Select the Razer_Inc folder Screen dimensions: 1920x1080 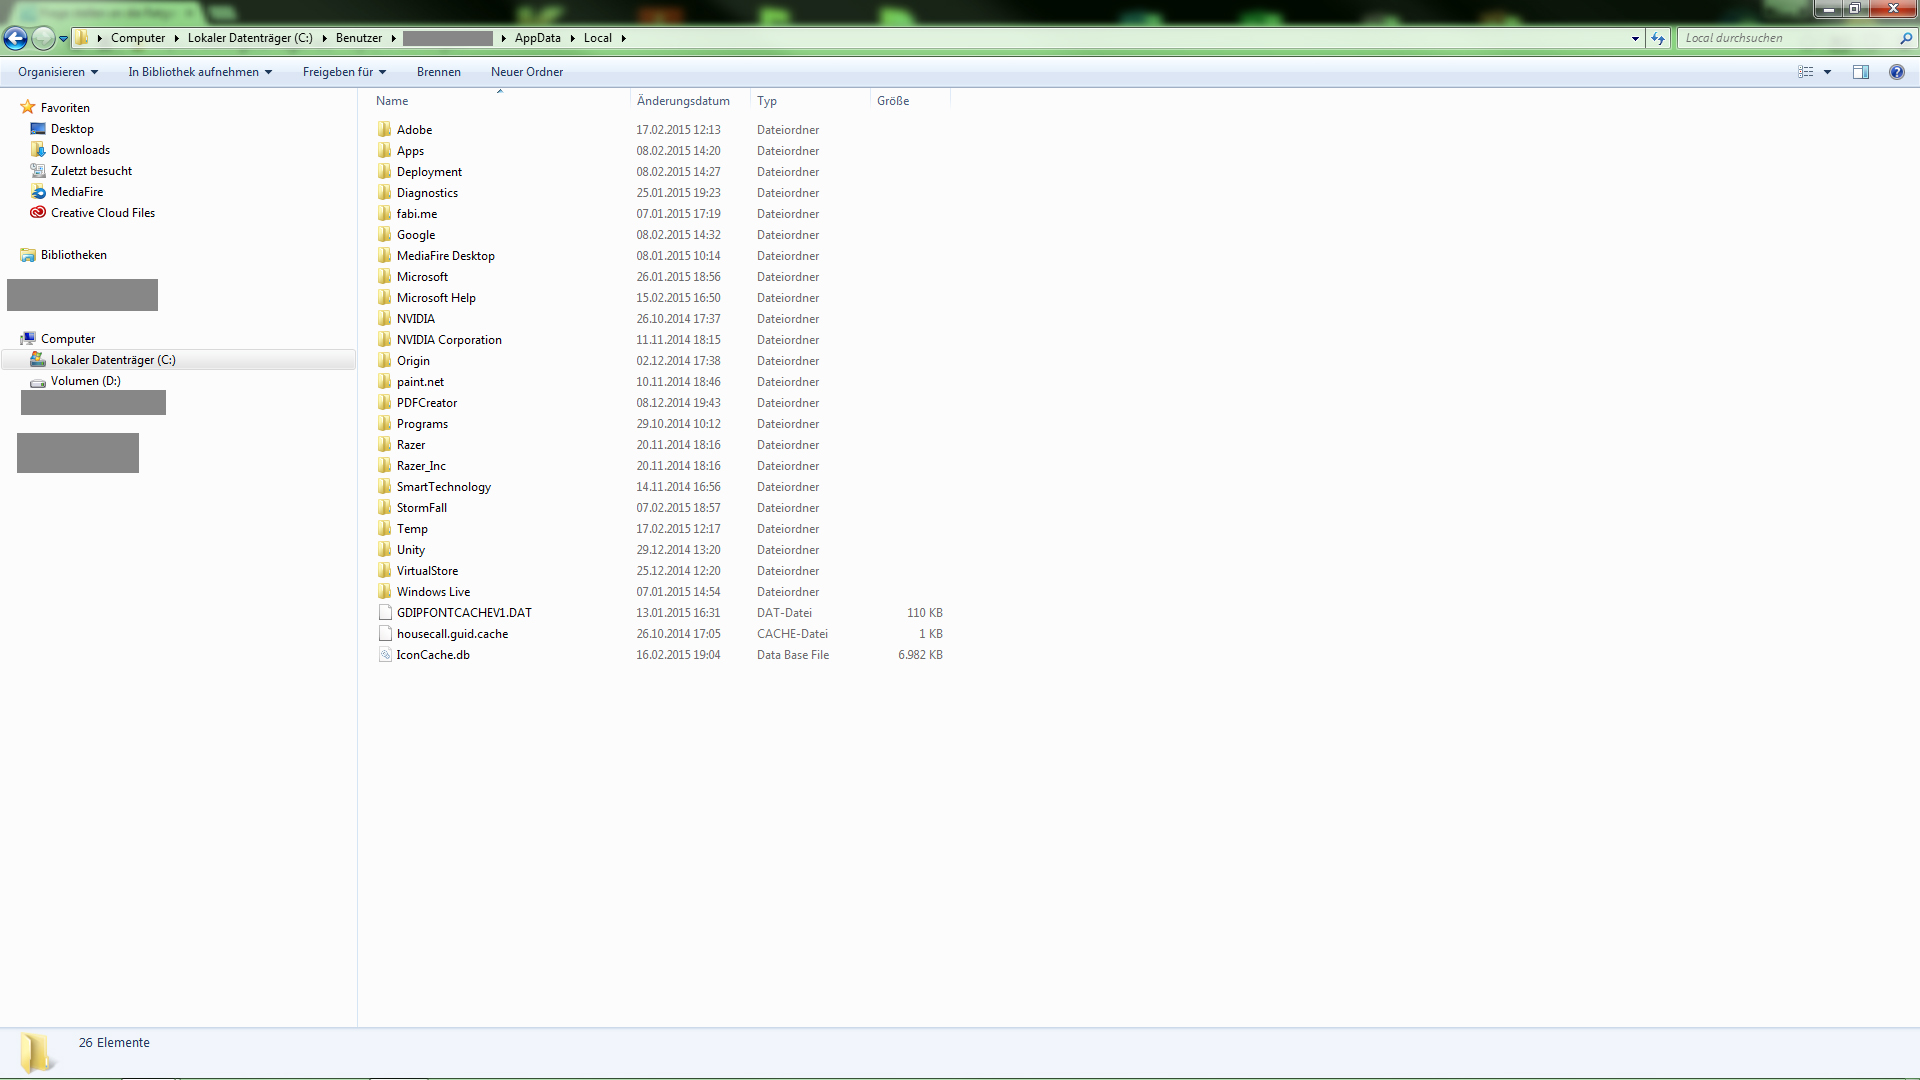click(421, 466)
